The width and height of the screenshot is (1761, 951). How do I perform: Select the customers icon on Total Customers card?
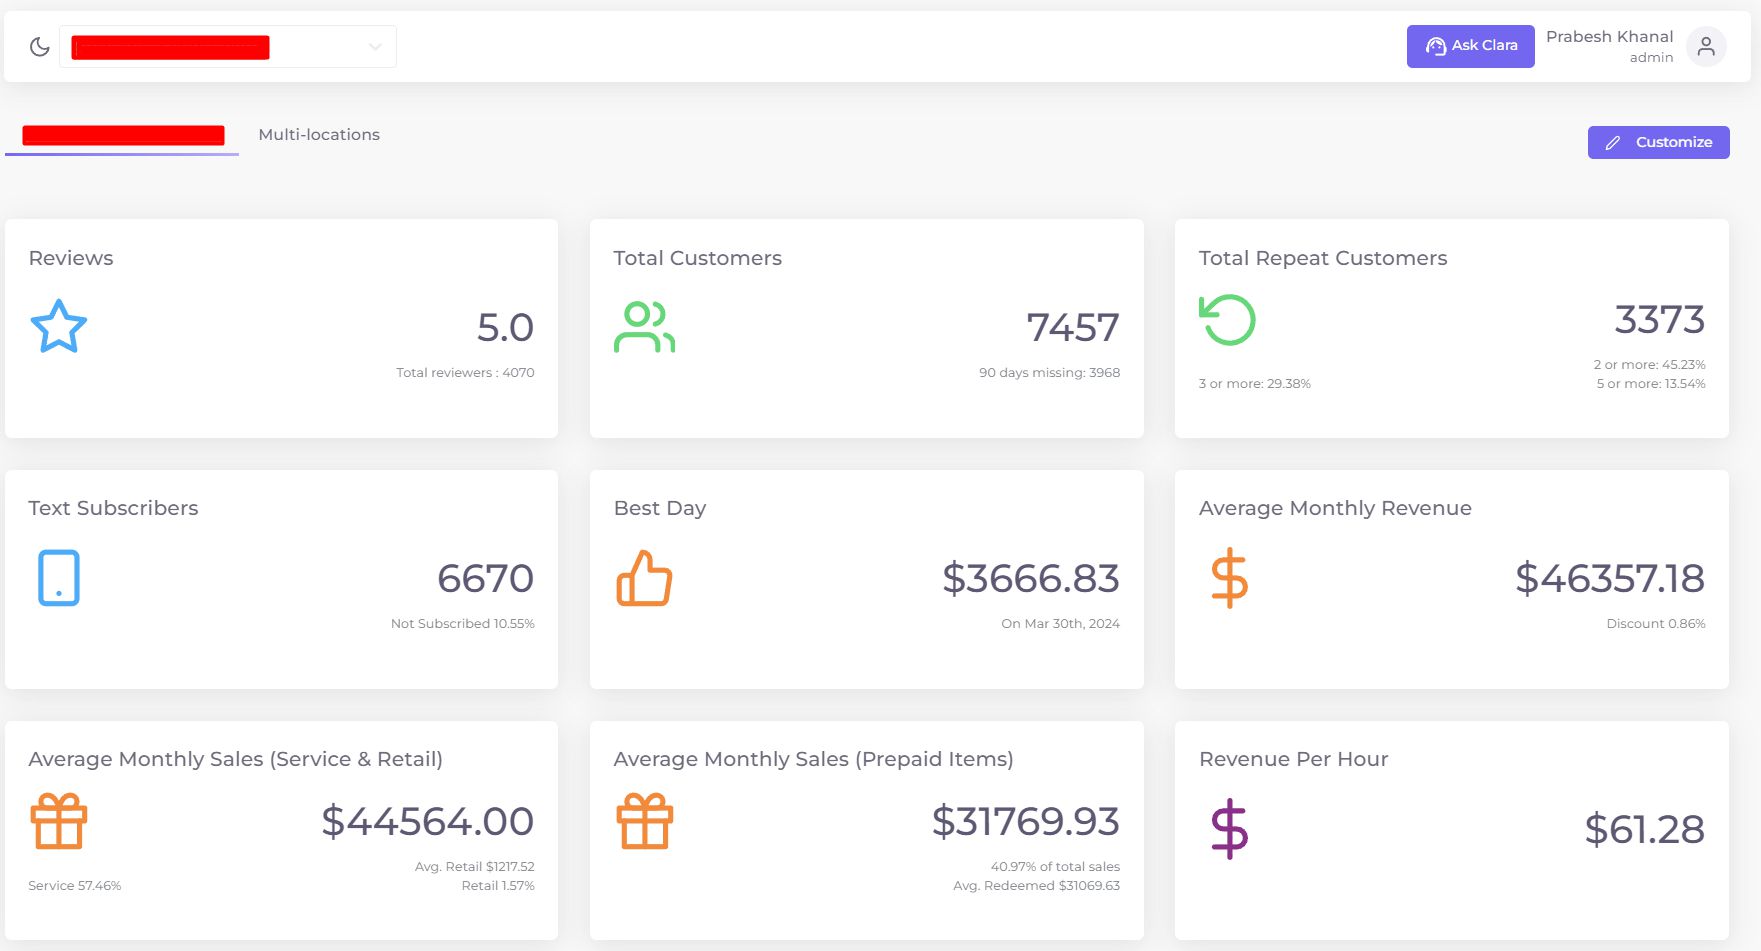tap(644, 325)
